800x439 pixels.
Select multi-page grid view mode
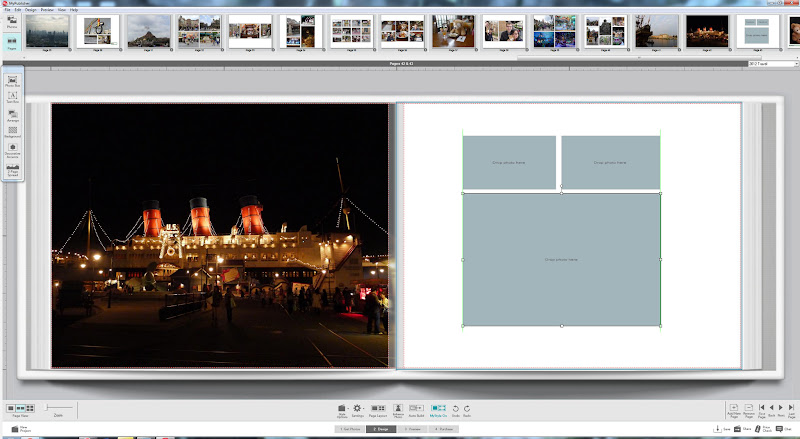pyautogui.click(x=30, y=408)
